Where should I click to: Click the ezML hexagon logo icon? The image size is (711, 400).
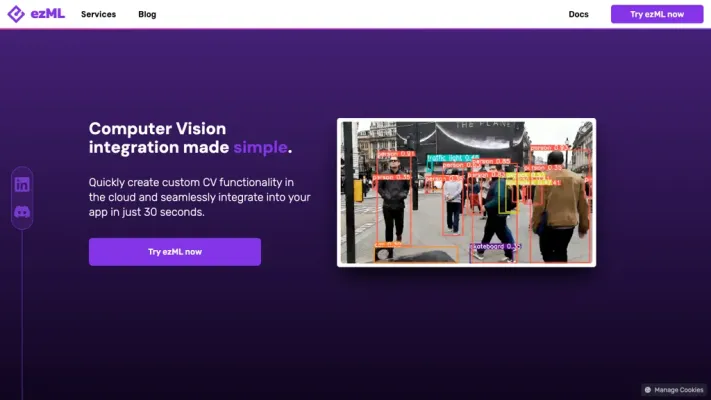point(15,14)
